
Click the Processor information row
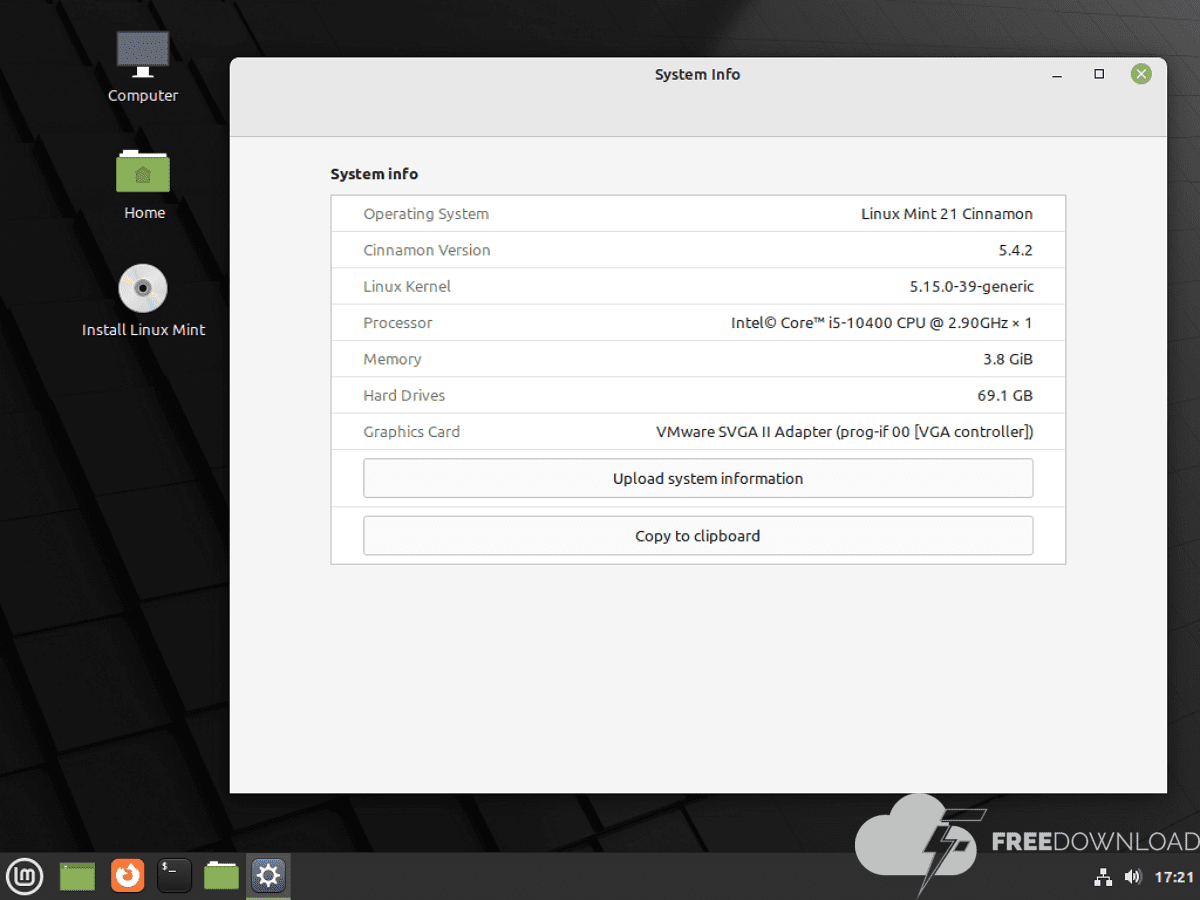tap(698, 323)
